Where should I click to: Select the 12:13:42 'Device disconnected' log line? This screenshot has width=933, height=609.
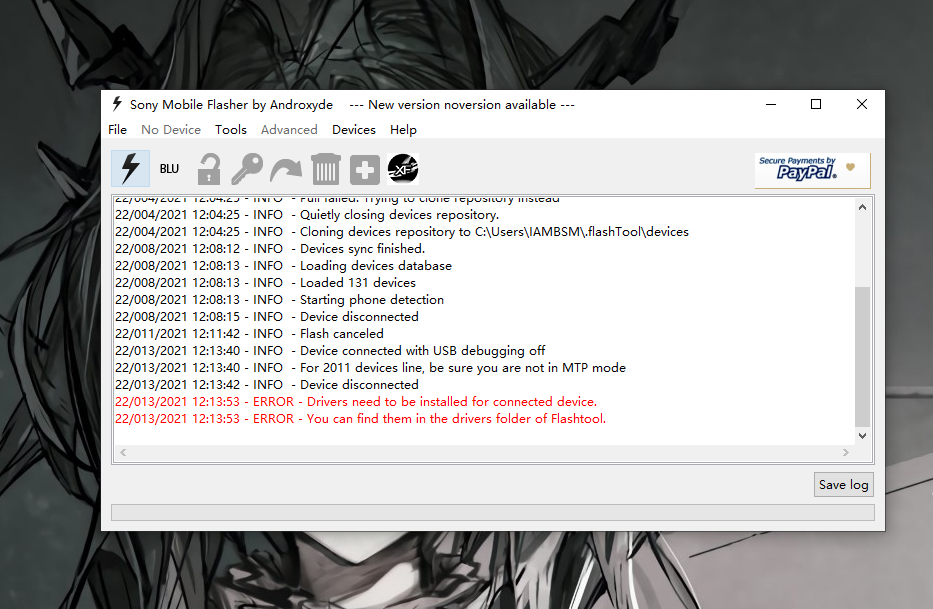(x=267, y=385)
